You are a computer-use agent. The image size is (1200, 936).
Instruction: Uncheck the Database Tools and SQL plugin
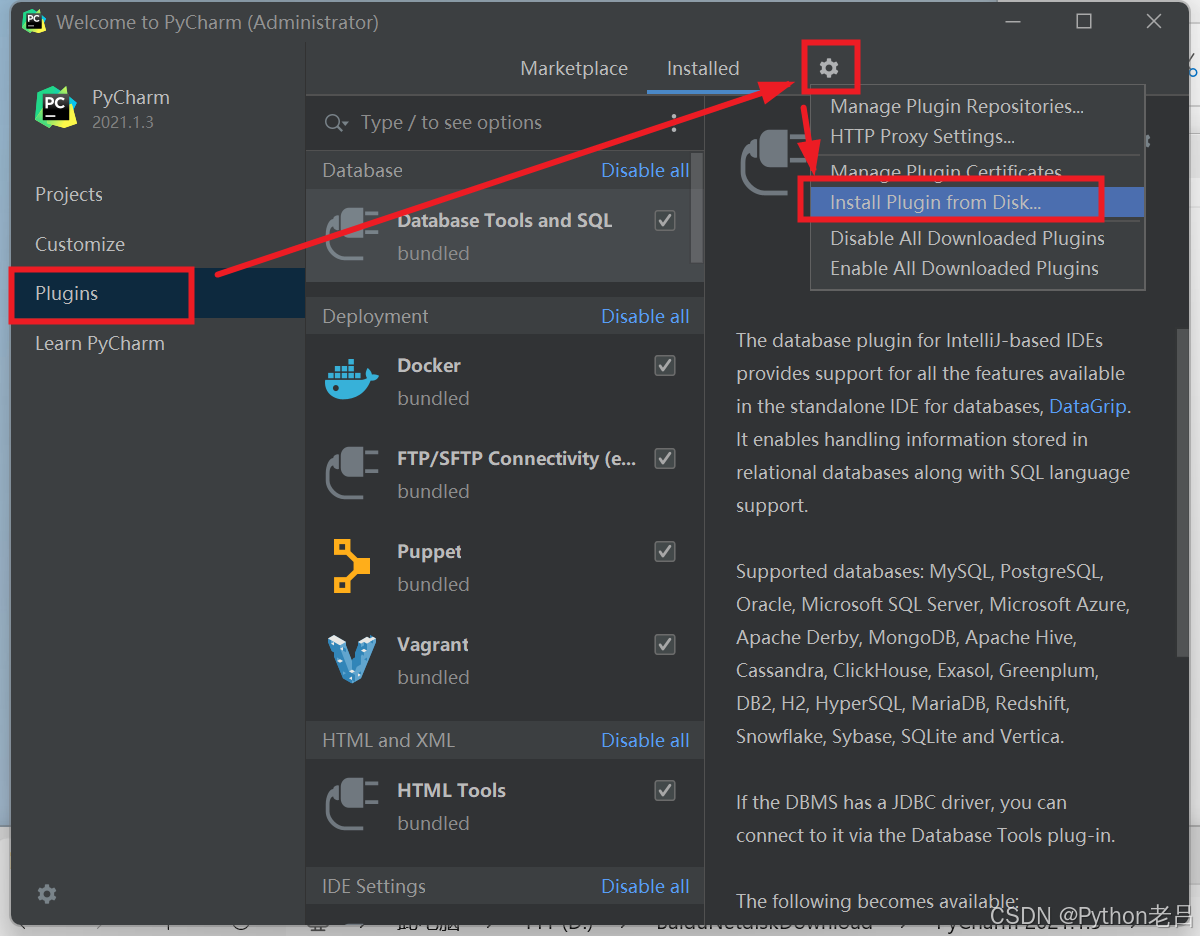pyautogui.click(x=665, y=220)
